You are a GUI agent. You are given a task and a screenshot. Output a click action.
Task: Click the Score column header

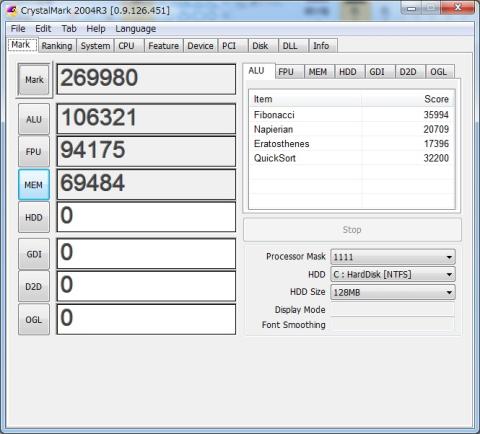tap(408, 99)
